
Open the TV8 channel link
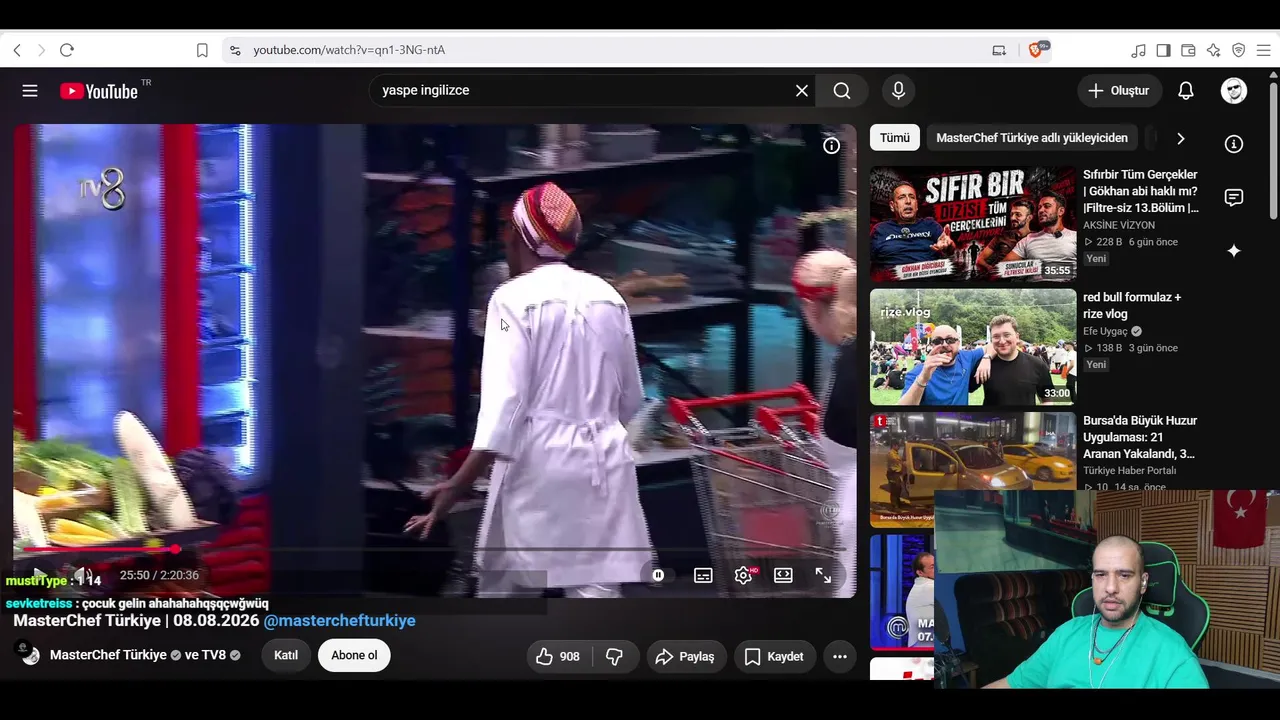214,656
